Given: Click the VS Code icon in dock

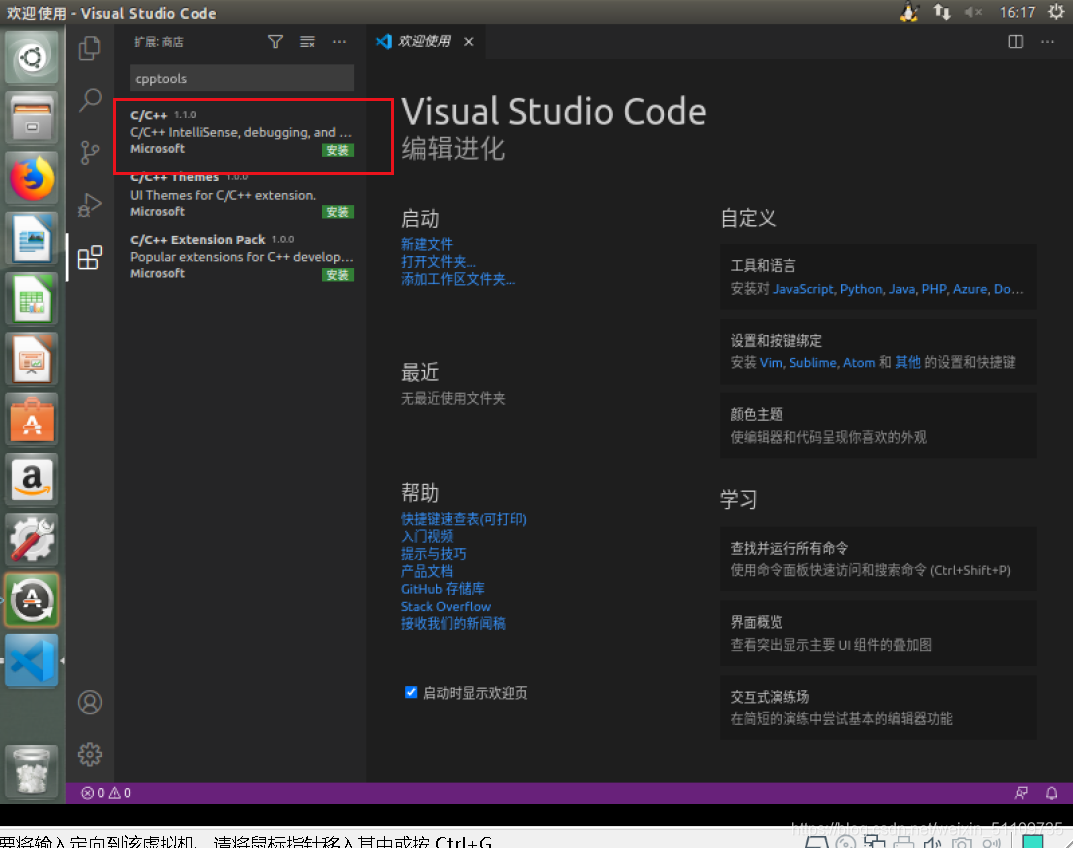Looking at the screenshot, I should pyautogui.click(x=31, y=660).
